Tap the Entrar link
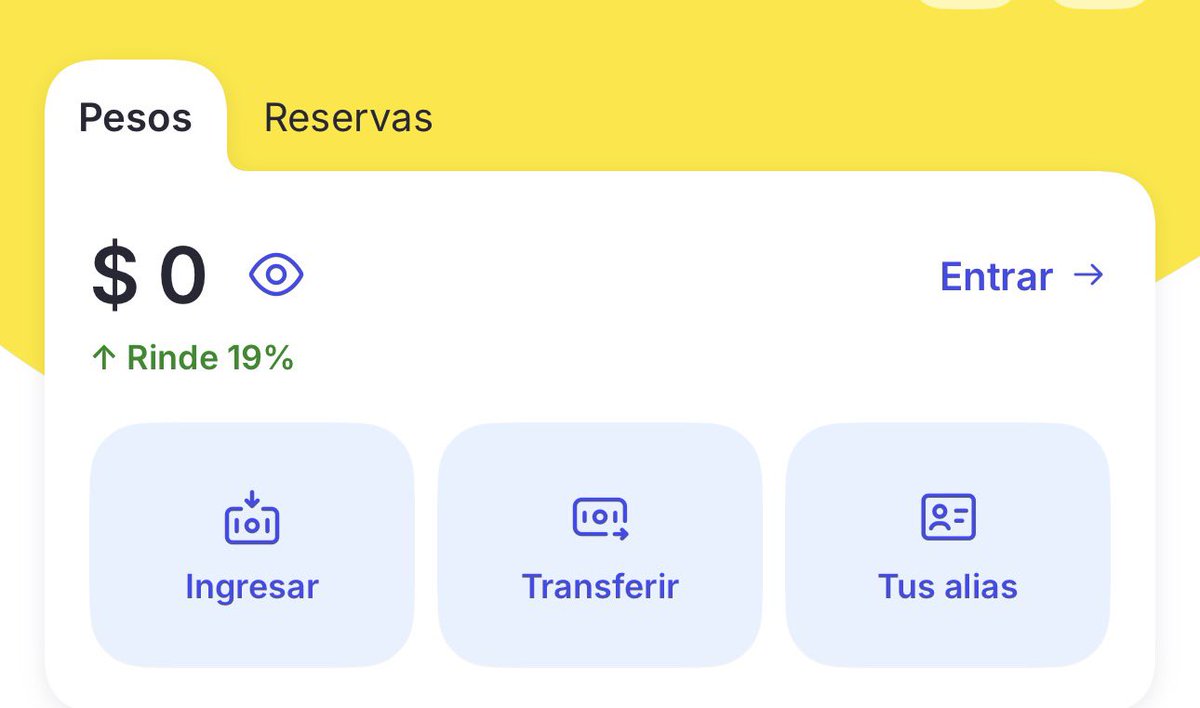Screen dimensions: 1200x708 click(996, 276)
